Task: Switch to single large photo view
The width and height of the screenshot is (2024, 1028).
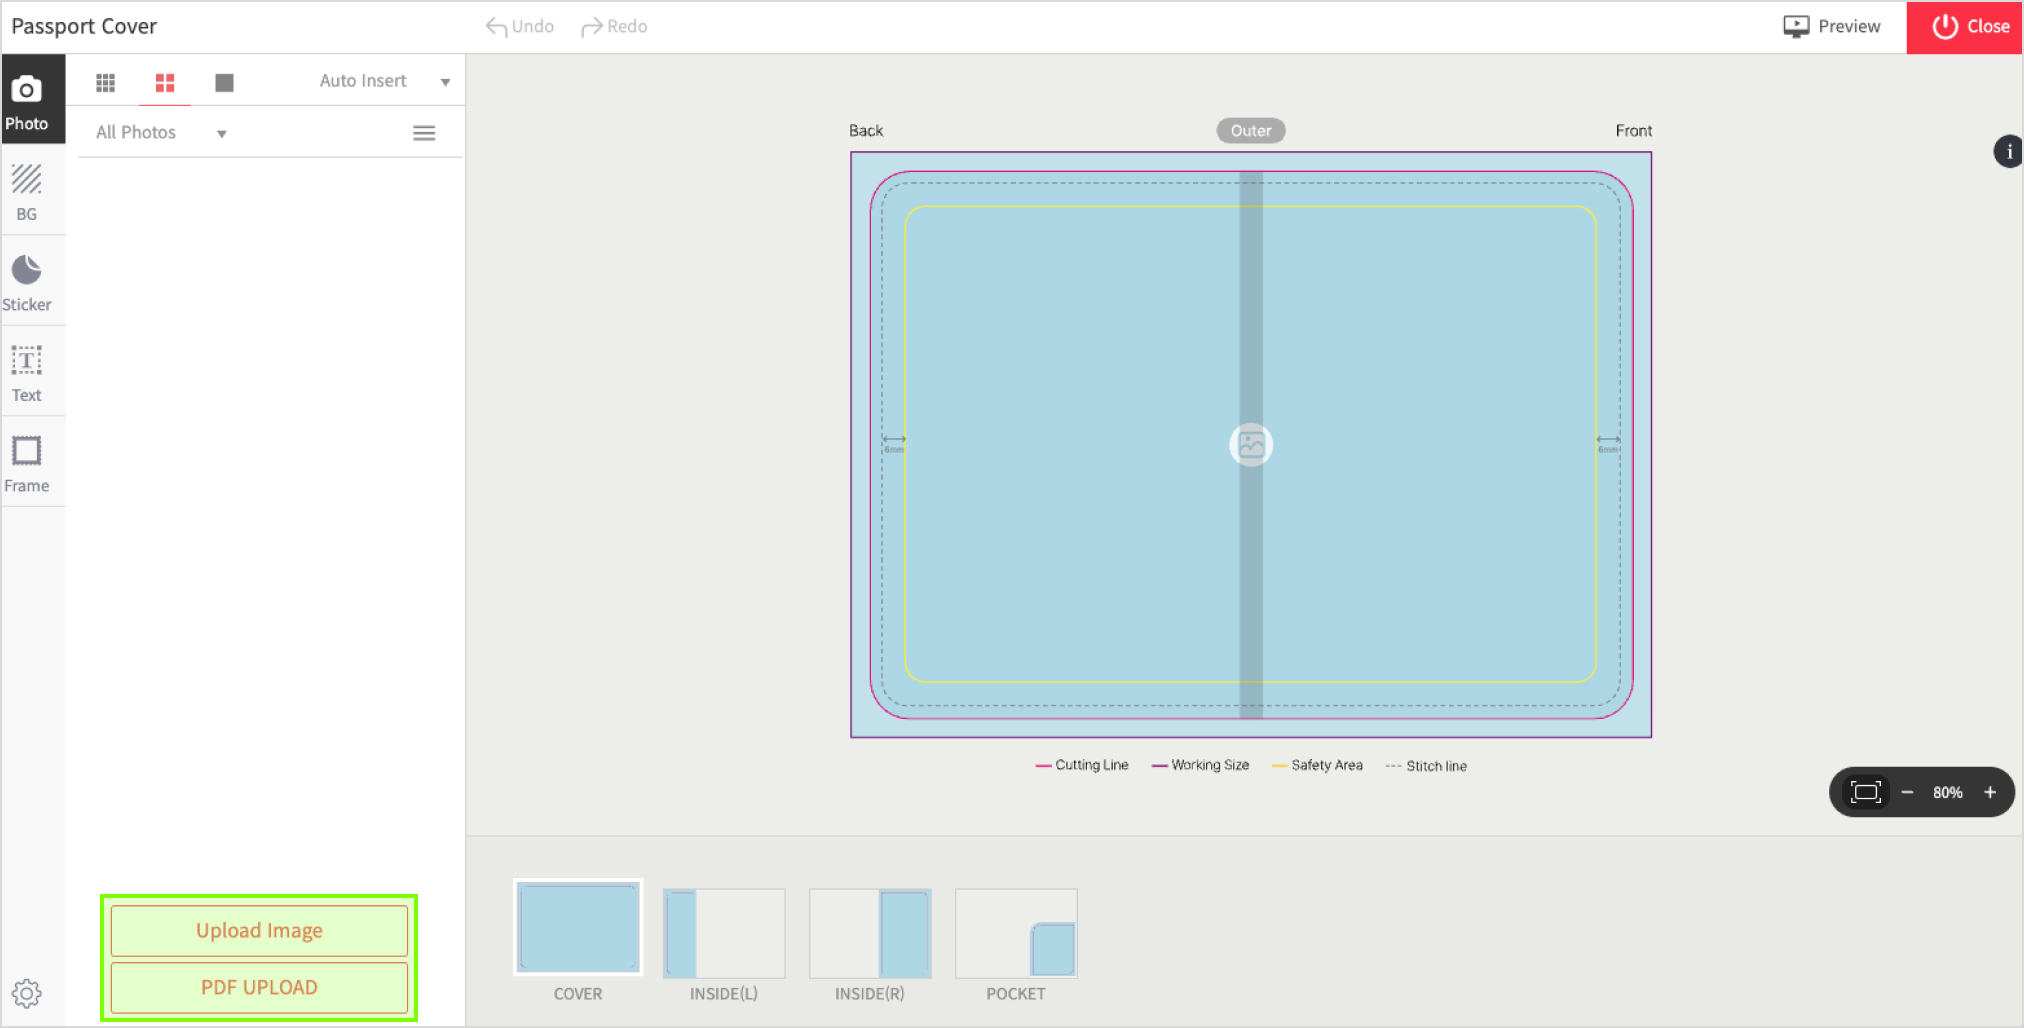Action: pos(224,82)
